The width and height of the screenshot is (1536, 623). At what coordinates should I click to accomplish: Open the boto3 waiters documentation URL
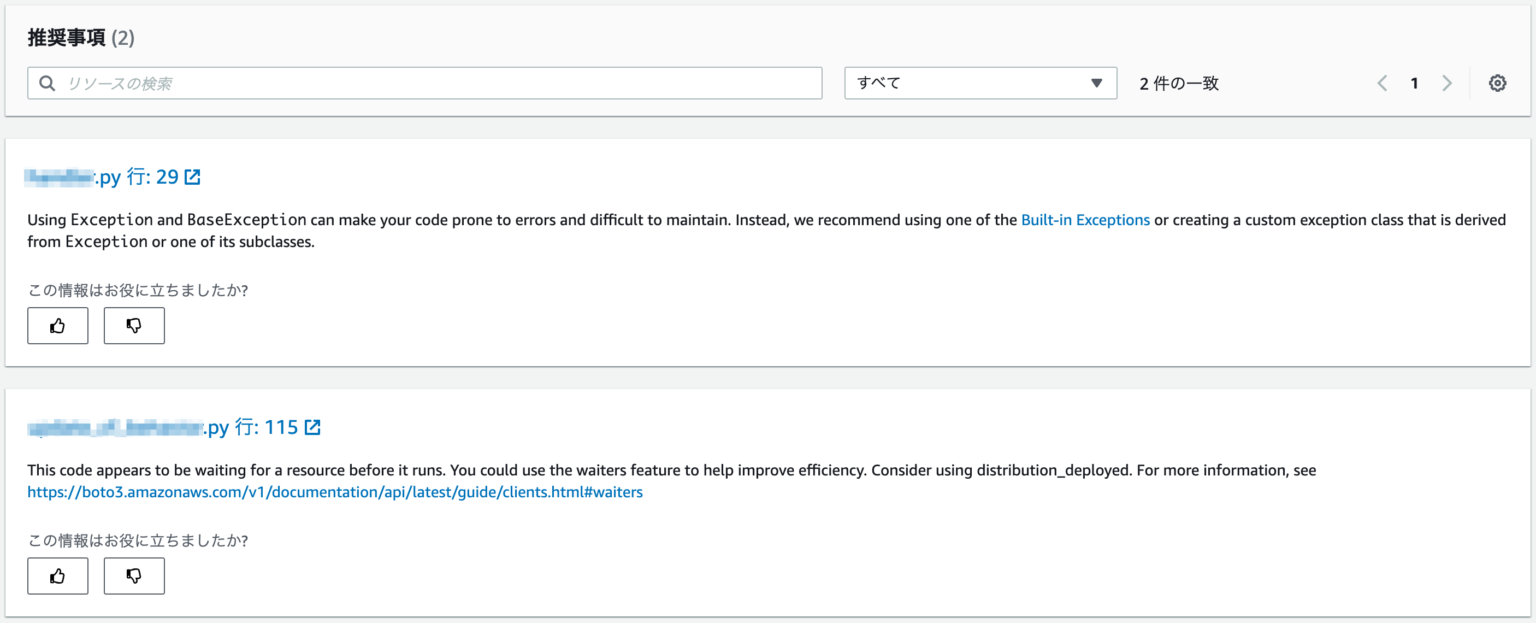[335, 492]
